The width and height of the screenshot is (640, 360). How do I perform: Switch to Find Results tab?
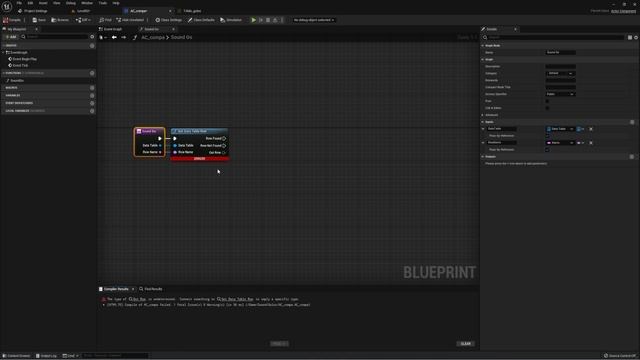point(151,289)
